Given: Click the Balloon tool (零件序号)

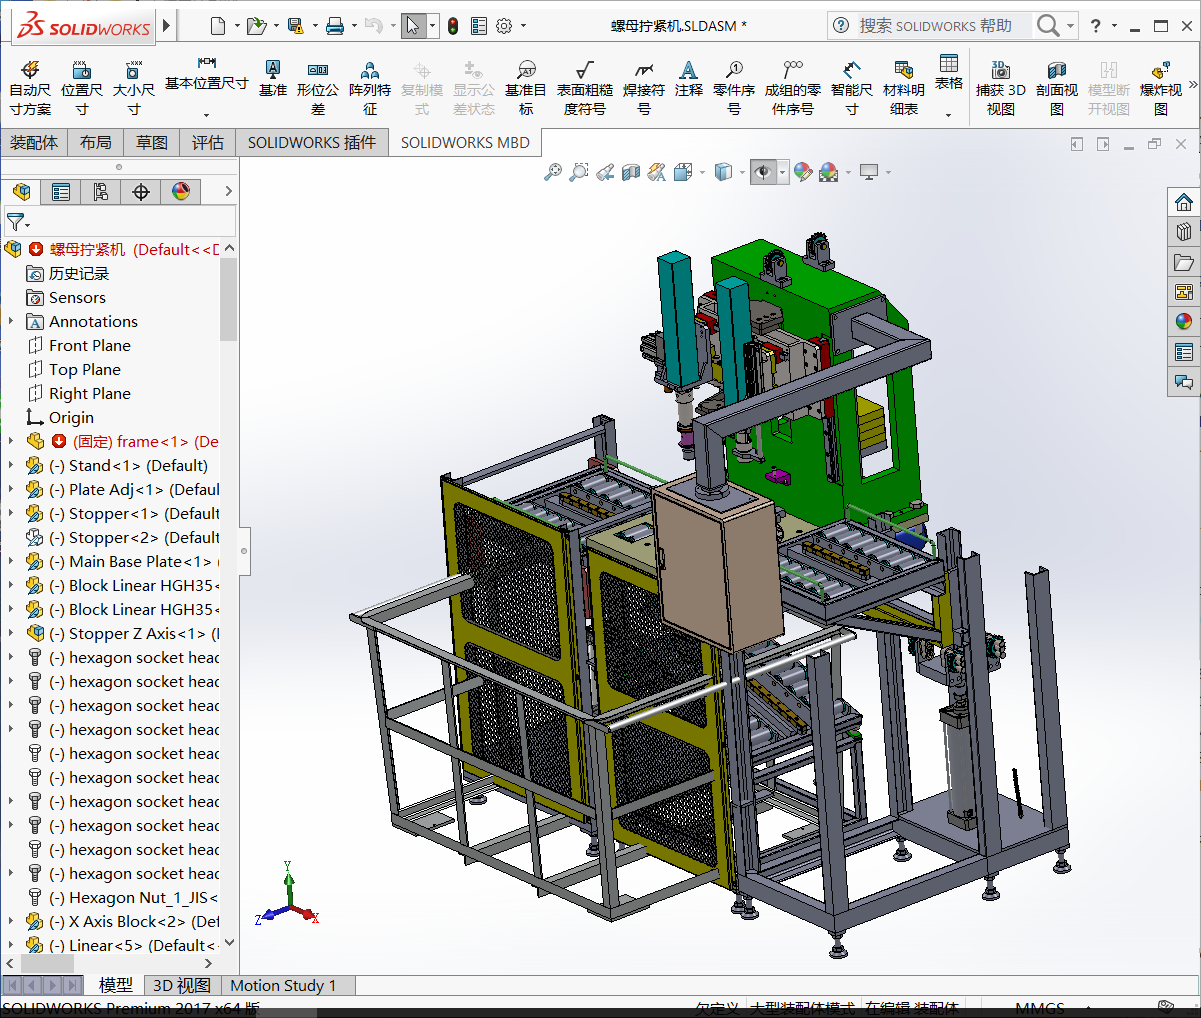Looking at the screenshot, I should click(734, 88).
